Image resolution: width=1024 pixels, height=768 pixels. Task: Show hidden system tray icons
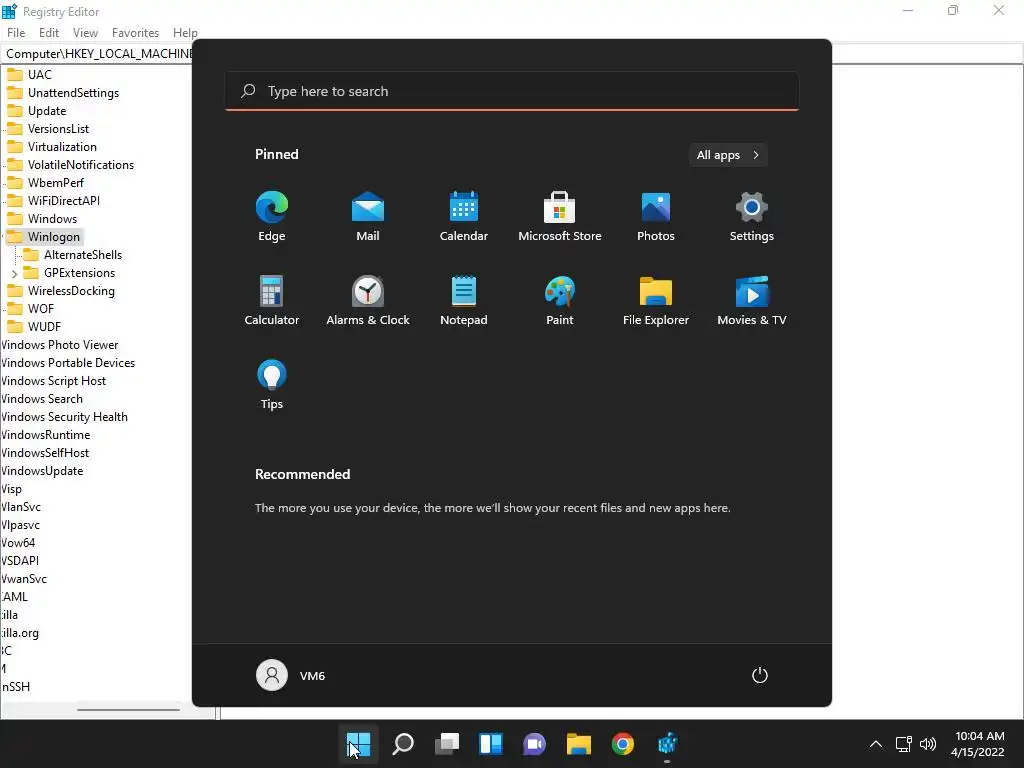(876, 744)
